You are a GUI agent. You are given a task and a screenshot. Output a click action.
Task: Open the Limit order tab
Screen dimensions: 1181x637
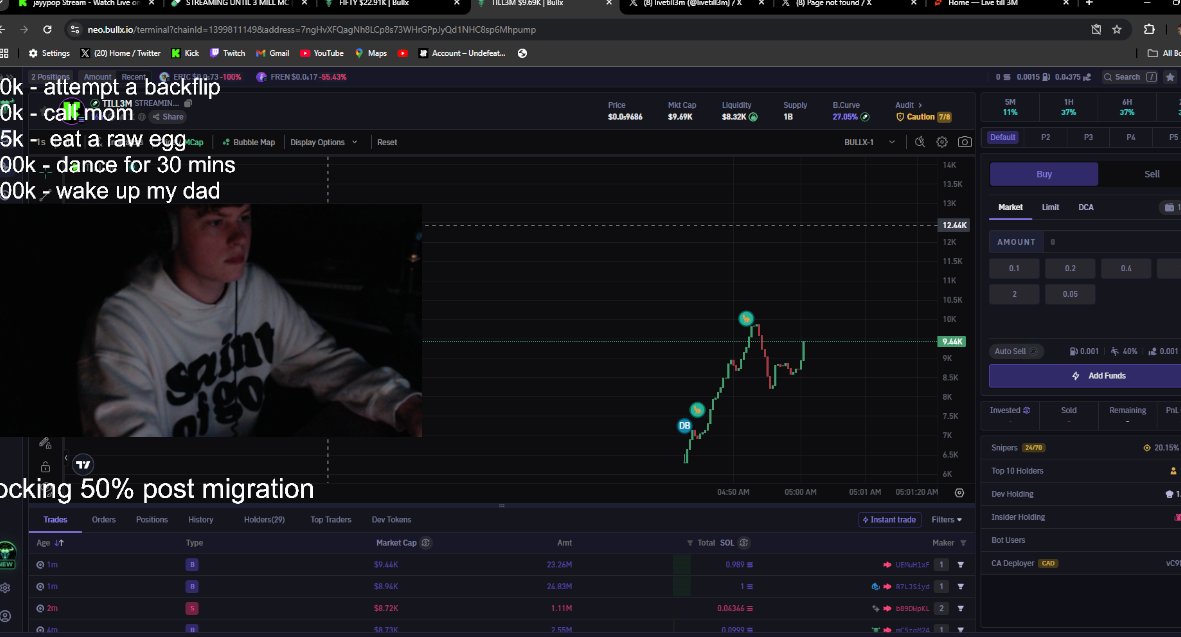coord(1050,207)
